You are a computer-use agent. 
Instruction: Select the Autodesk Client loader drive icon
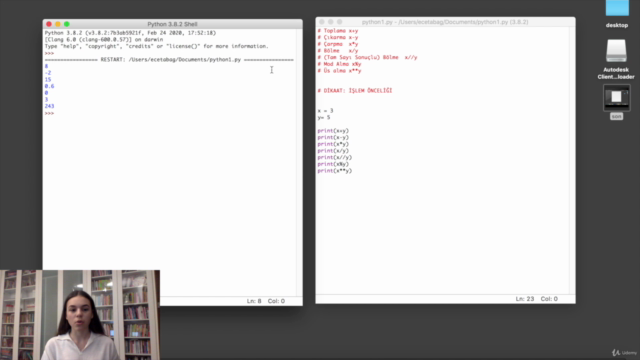tap(616, 51)
